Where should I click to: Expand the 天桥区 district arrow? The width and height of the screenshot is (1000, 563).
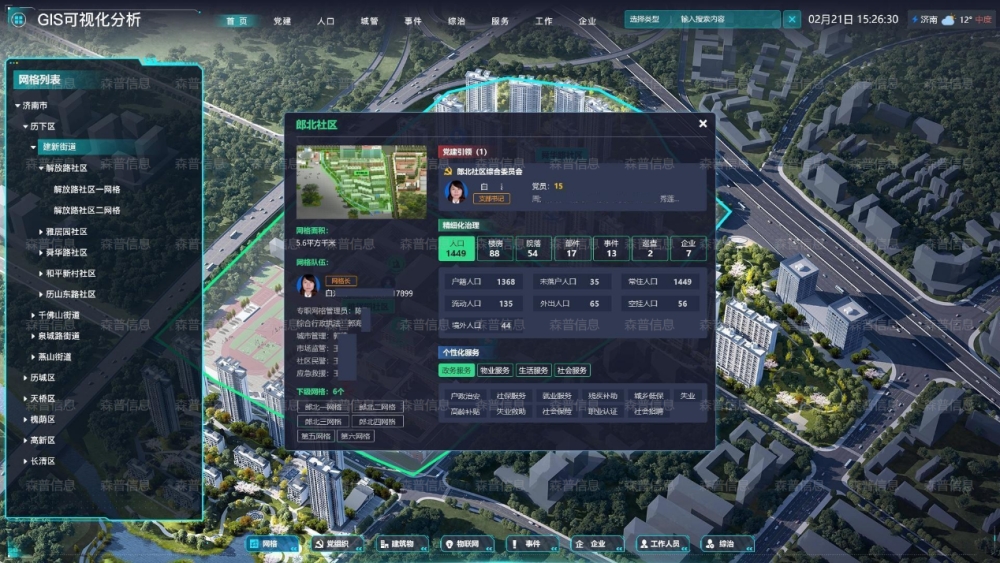pos(25,398)
